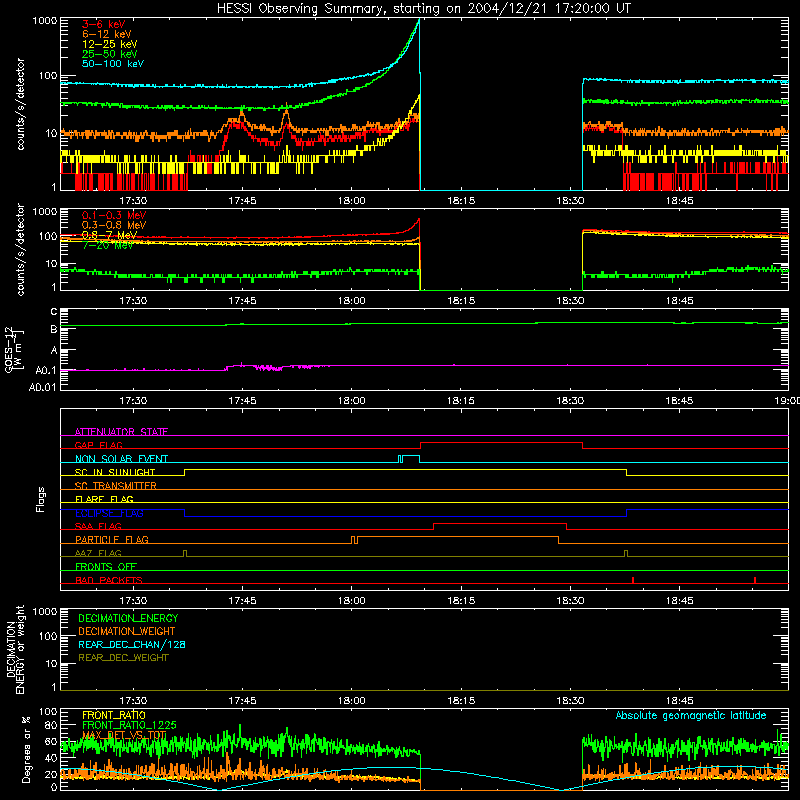Select the ECLIPSE_FLAG label
800x800 pixels.
click(x=109, y=513)
